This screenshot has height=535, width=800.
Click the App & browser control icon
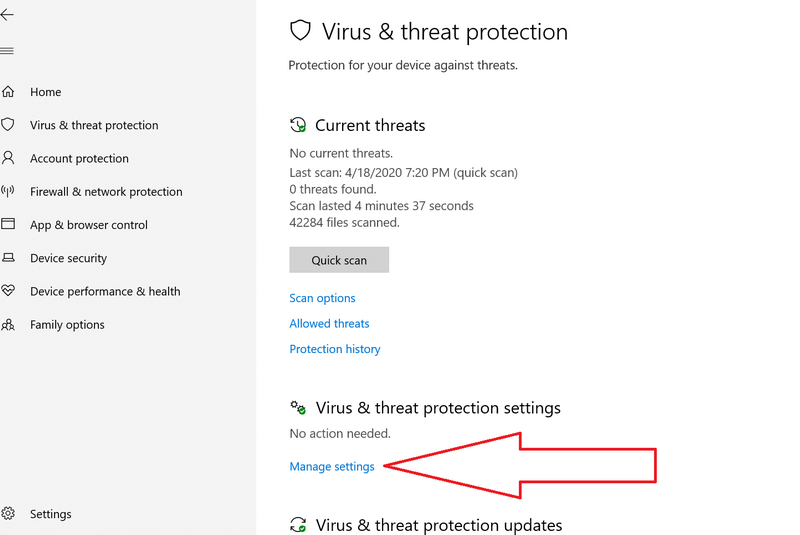click(8, 225)
